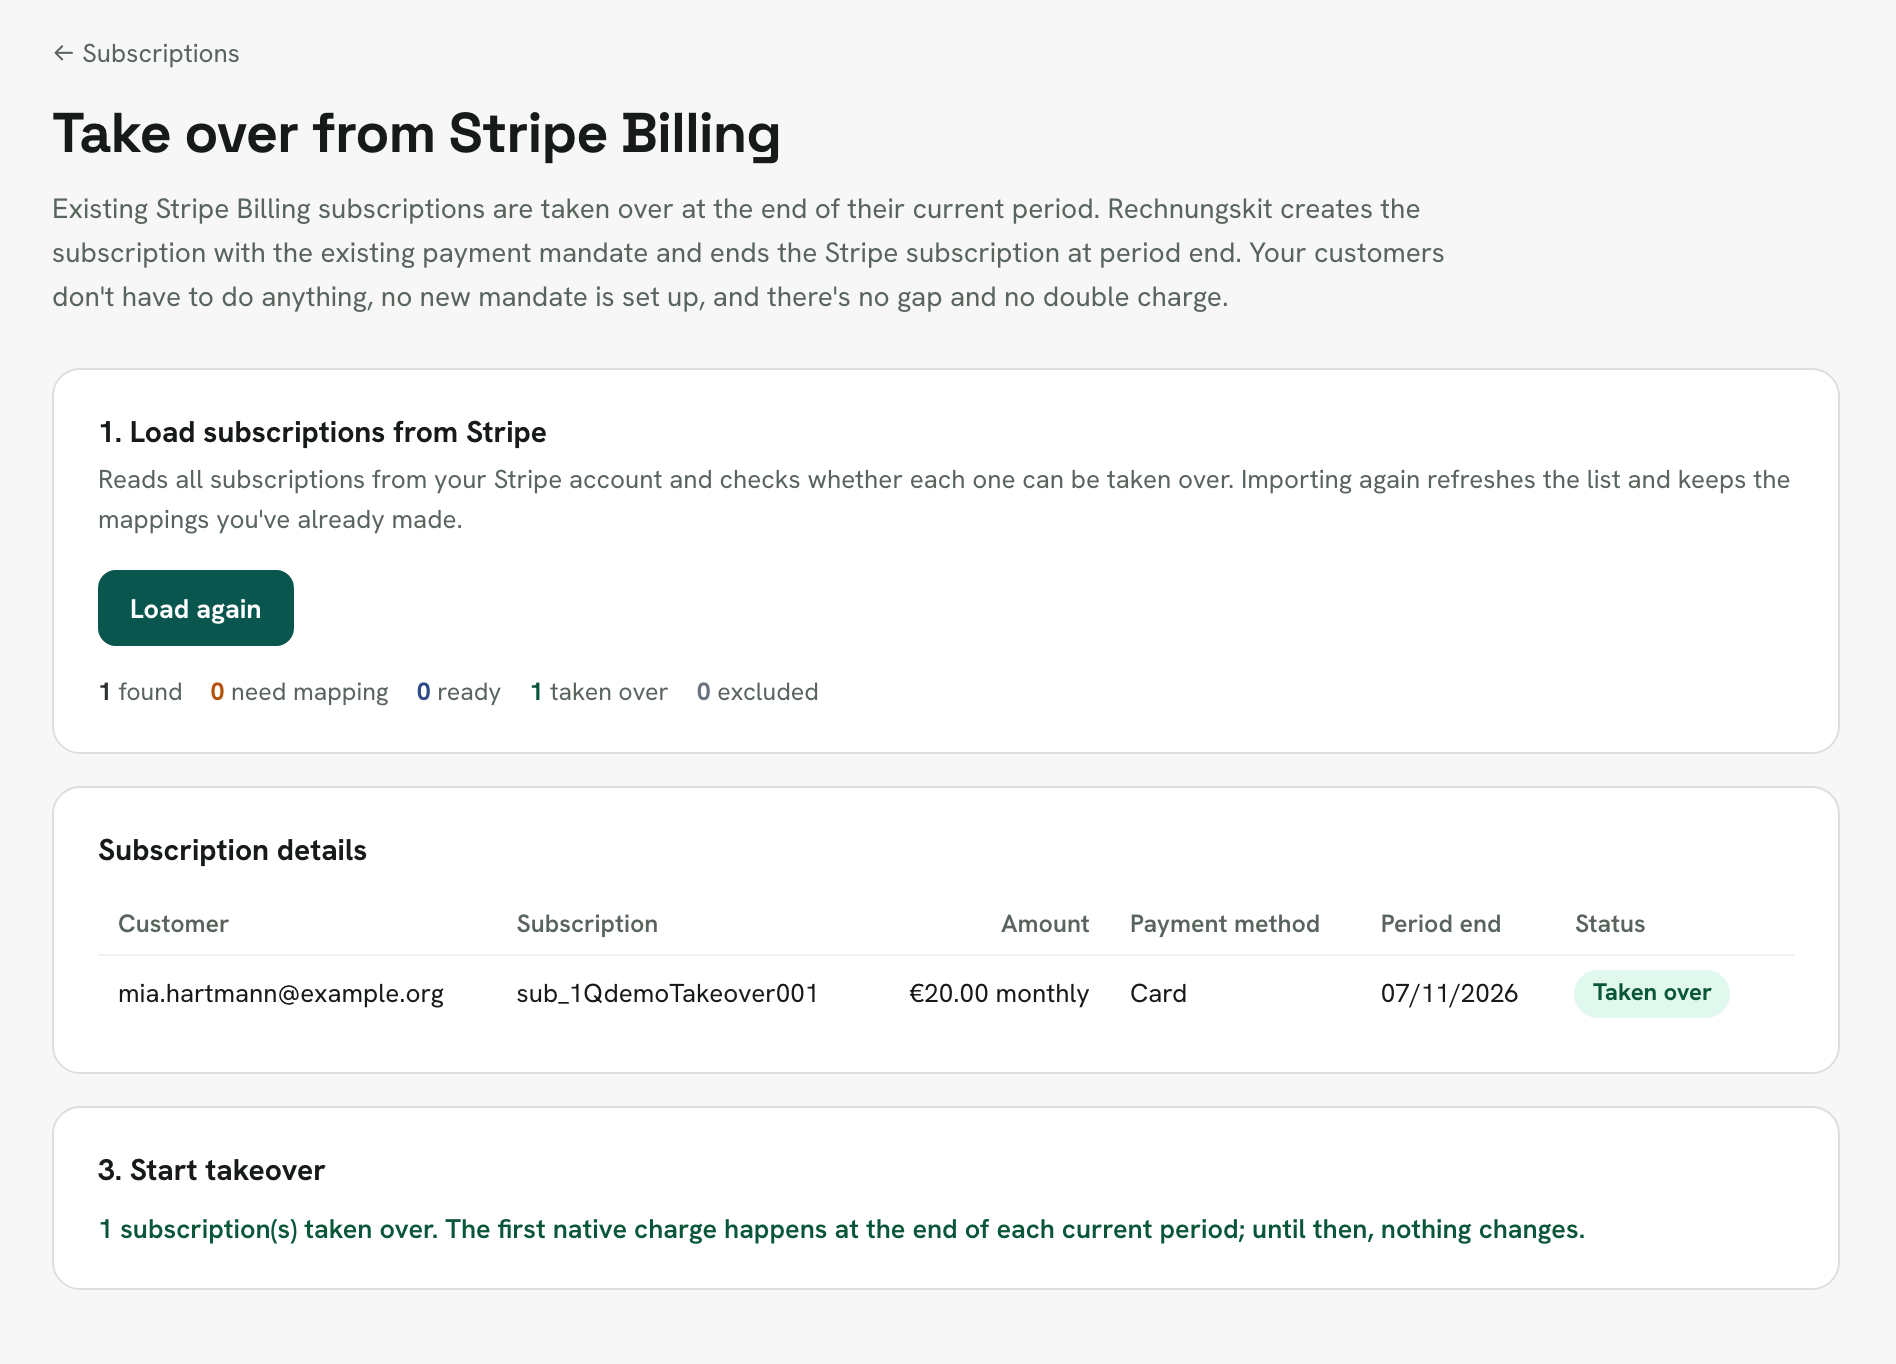Click the Load again button
The image size is (1896, 1364).
coord(196,608)
